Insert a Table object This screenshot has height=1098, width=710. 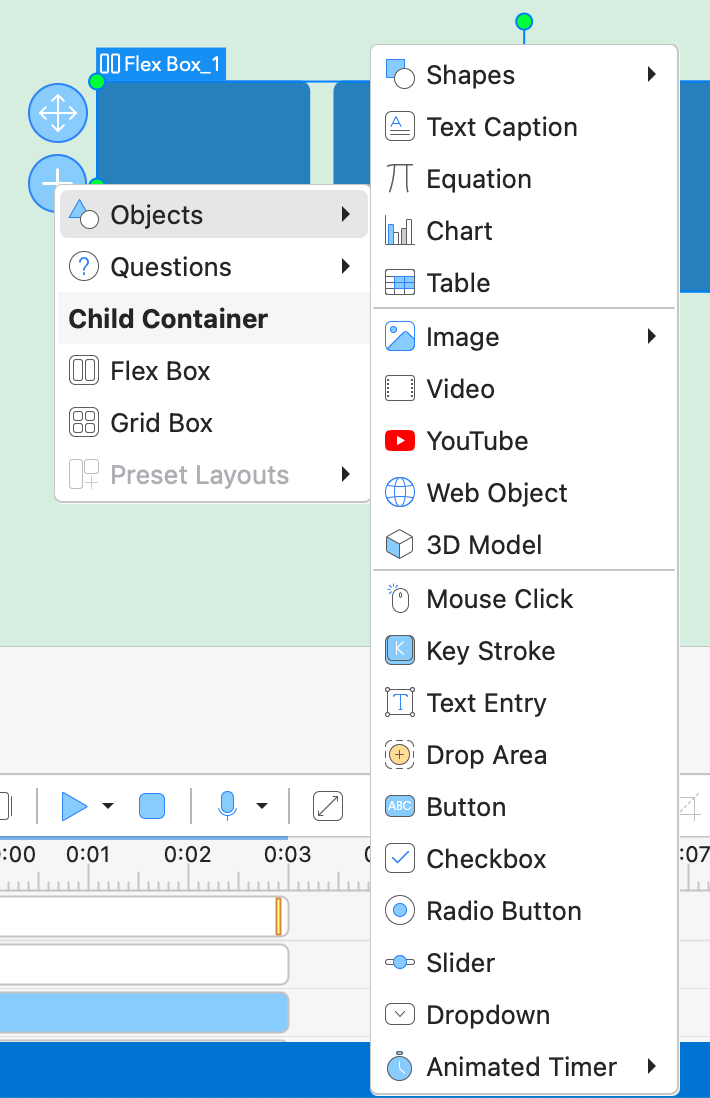[458, 283]
